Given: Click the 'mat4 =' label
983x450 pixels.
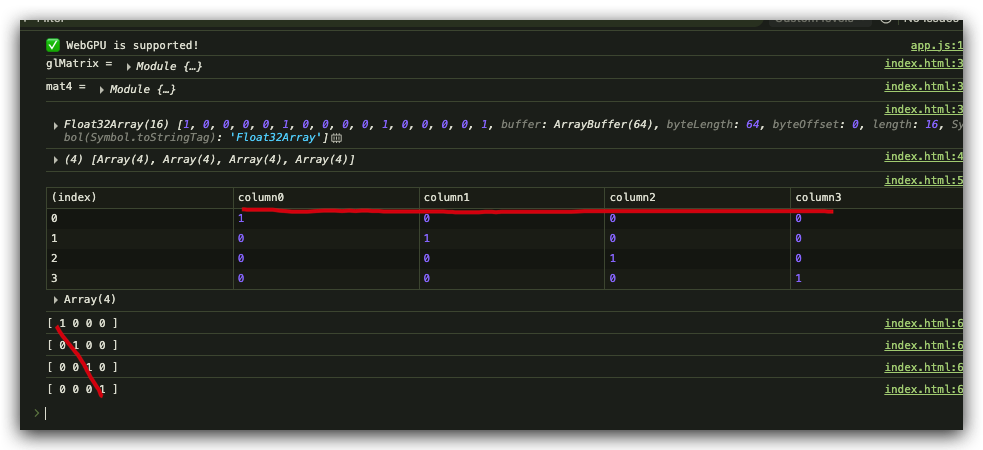Looking at the screenshot, I should (x=66, y=87).
